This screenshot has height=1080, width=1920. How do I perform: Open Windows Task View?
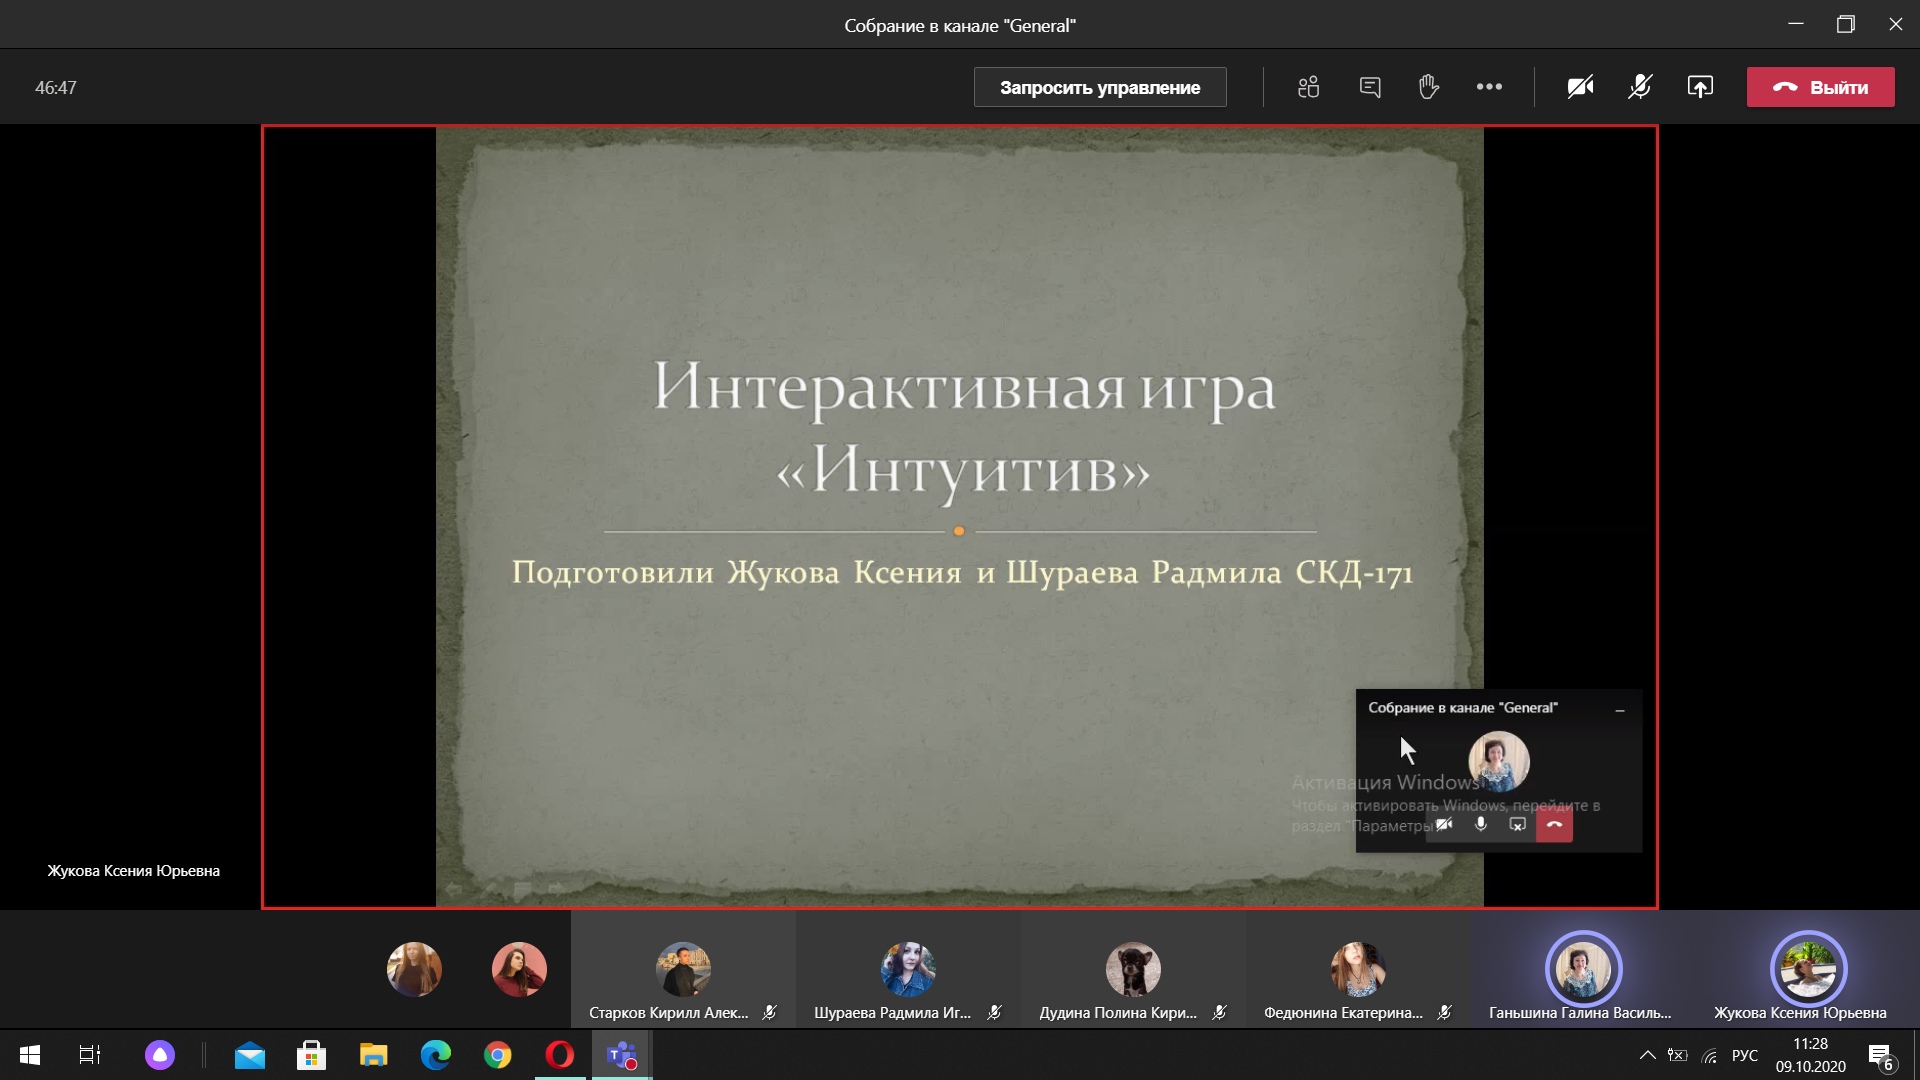click(90, 1055)
